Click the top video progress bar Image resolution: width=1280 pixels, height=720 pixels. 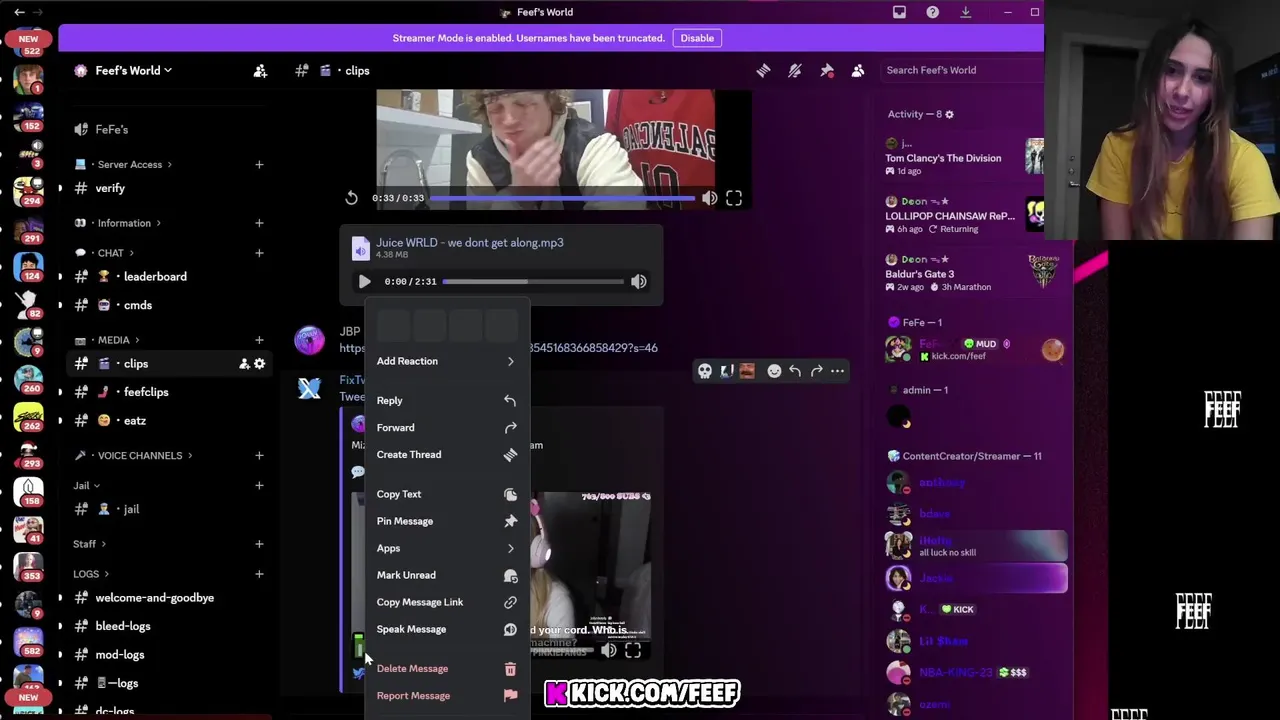click(x=562, y=198)
